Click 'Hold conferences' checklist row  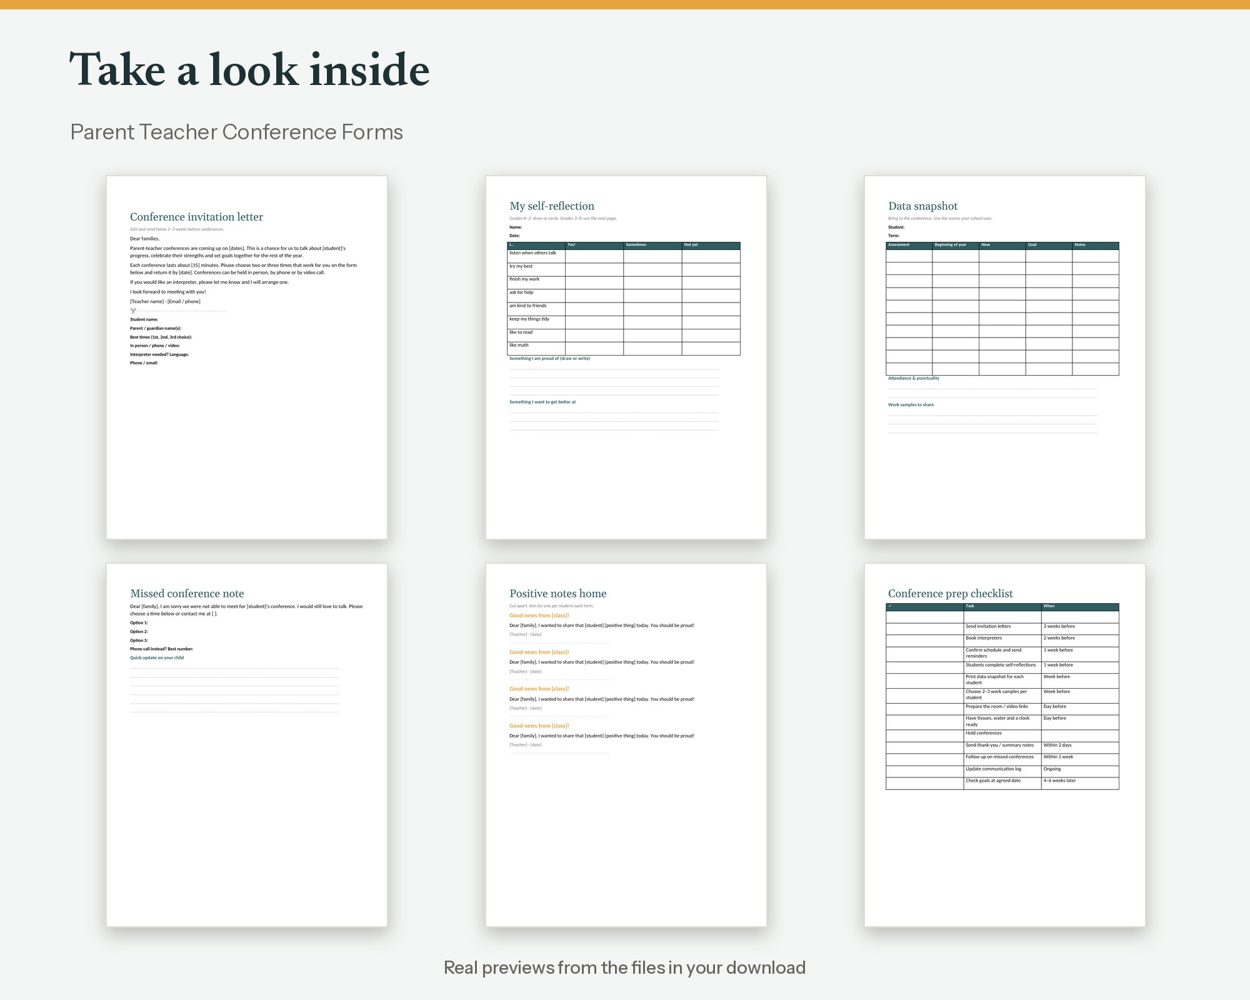[x=1002, y=735]
